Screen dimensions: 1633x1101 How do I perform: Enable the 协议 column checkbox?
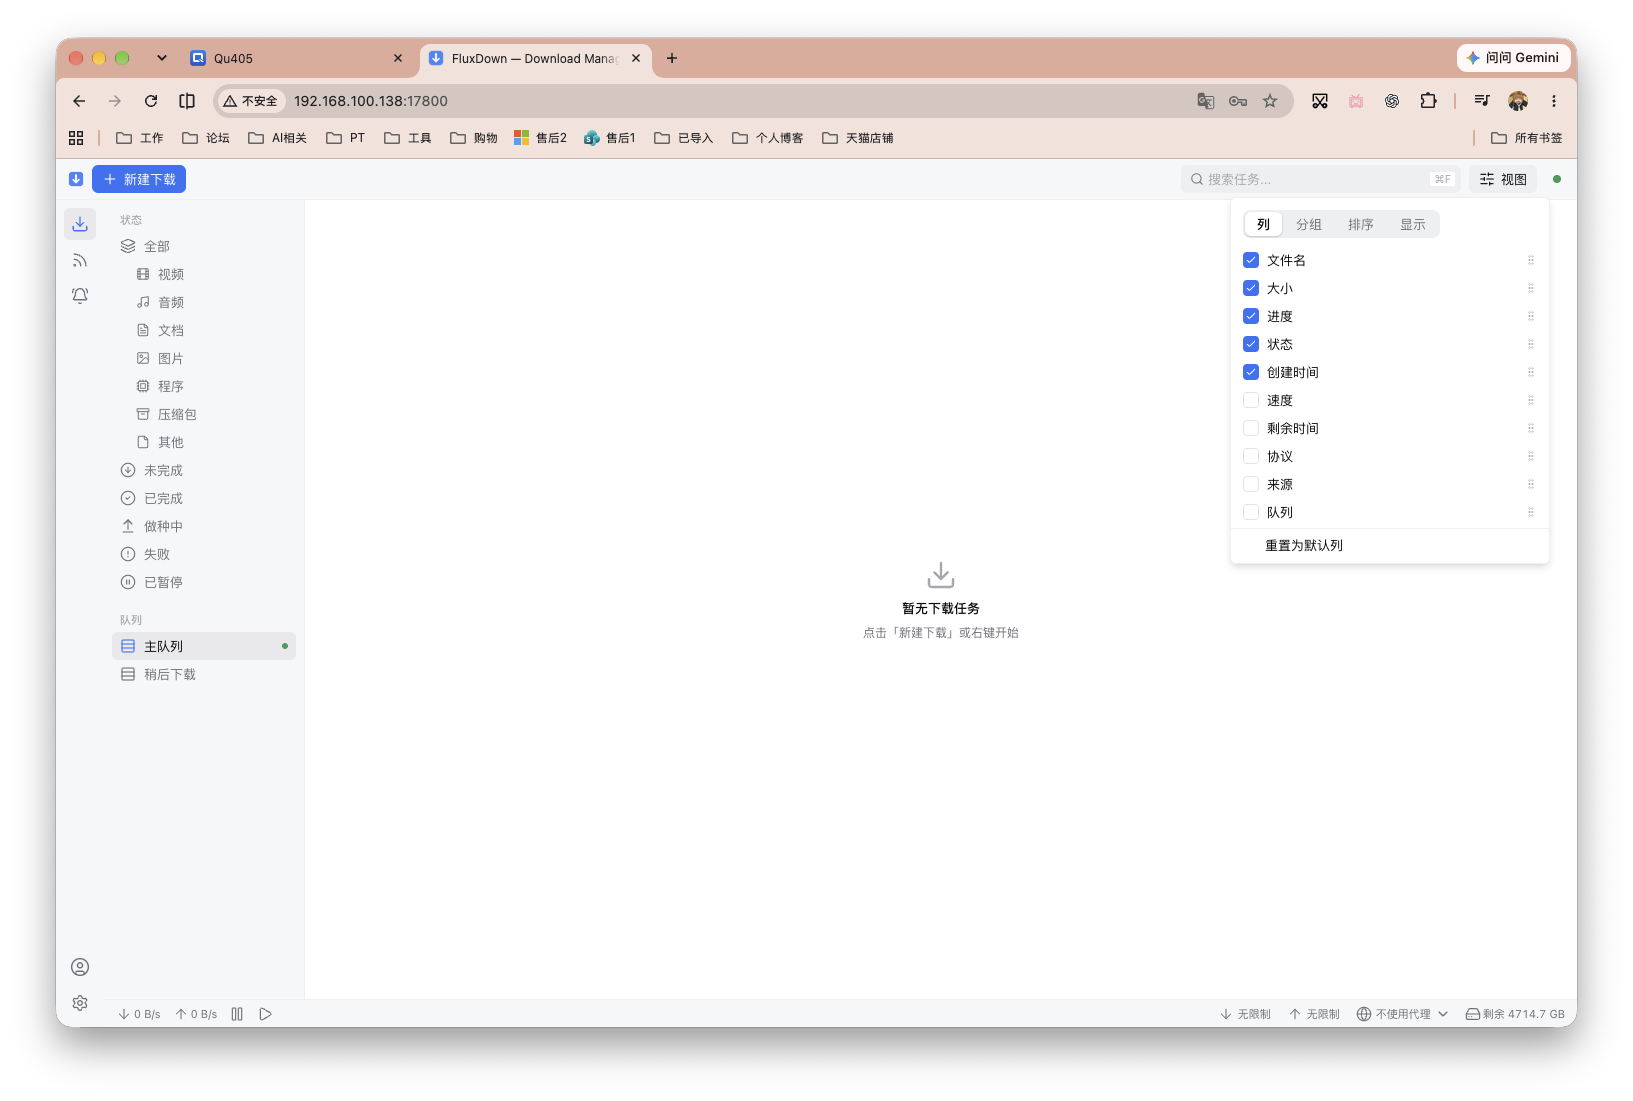[x=1251, y=456]
